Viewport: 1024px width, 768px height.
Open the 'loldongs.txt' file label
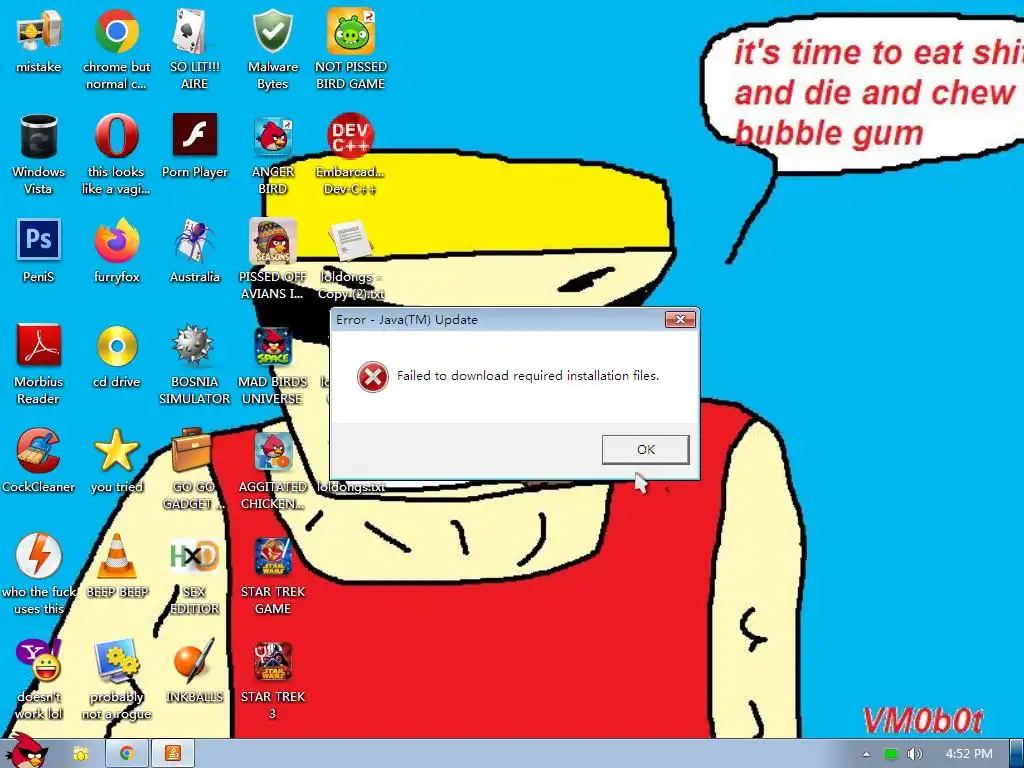point(351,487)
